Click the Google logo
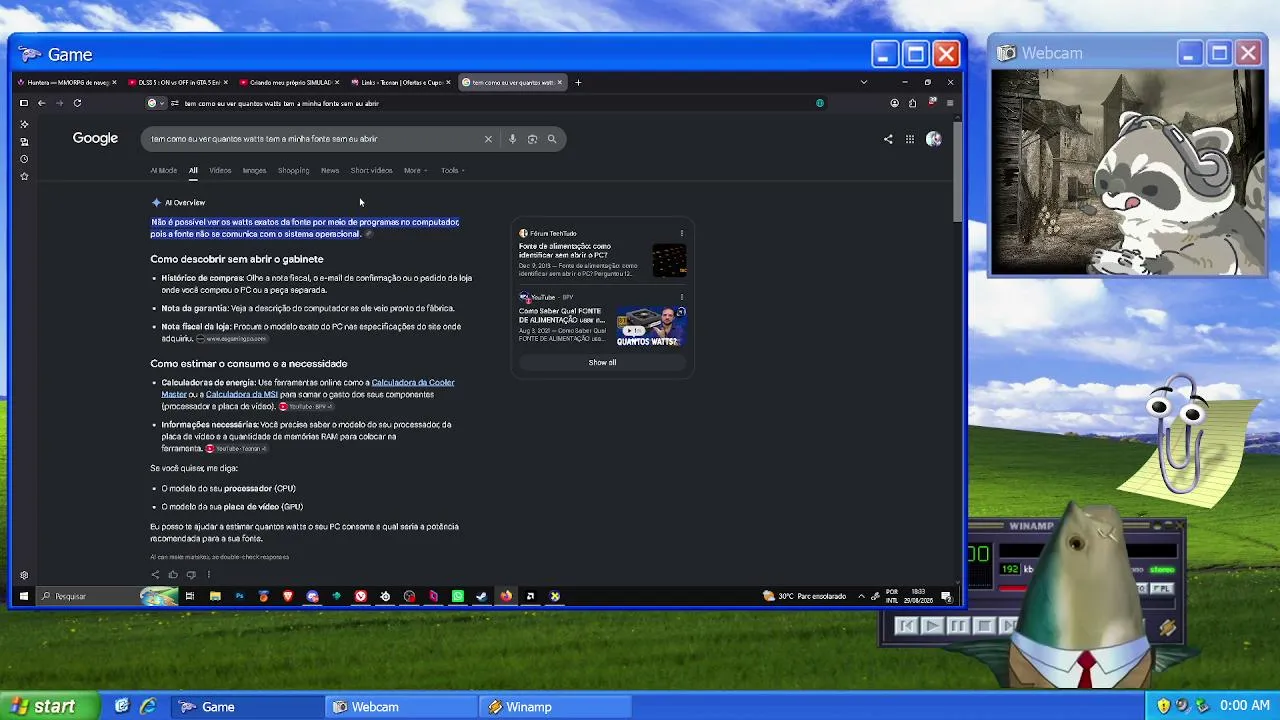This screenshot has width=1280, height=720. point(95,138)
